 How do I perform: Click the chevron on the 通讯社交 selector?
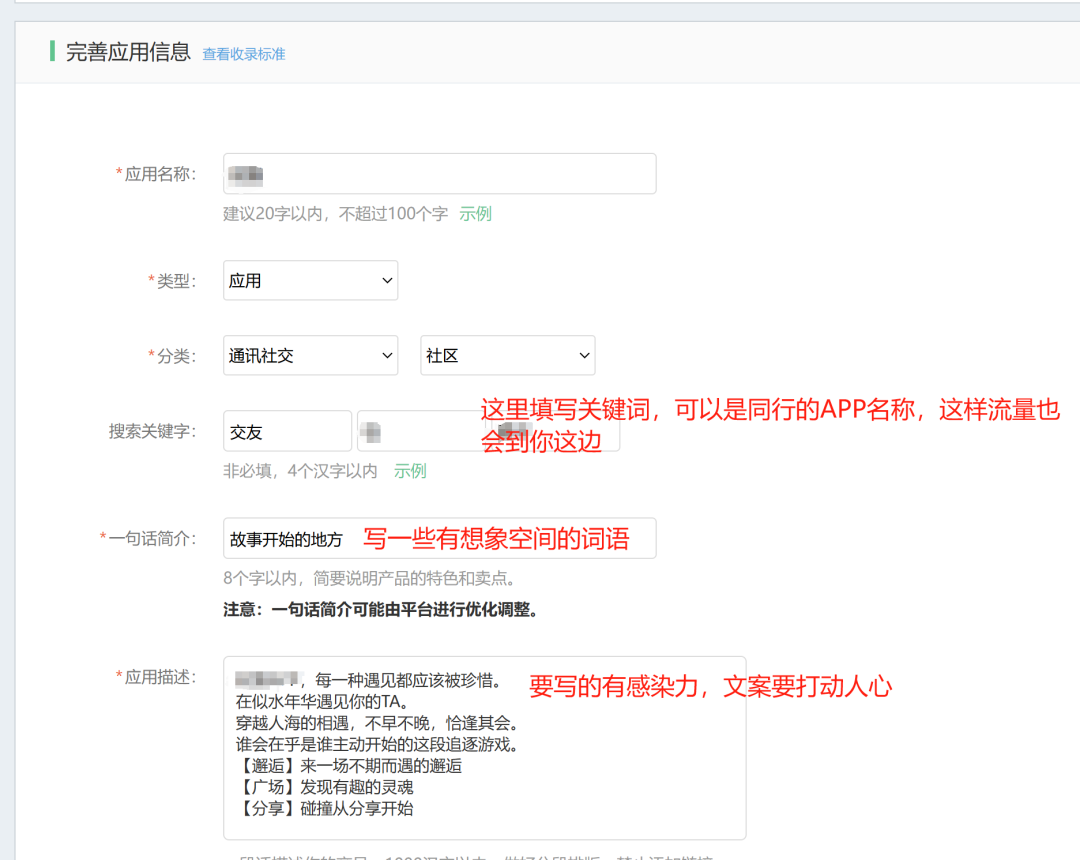click(x=386, y=355)
